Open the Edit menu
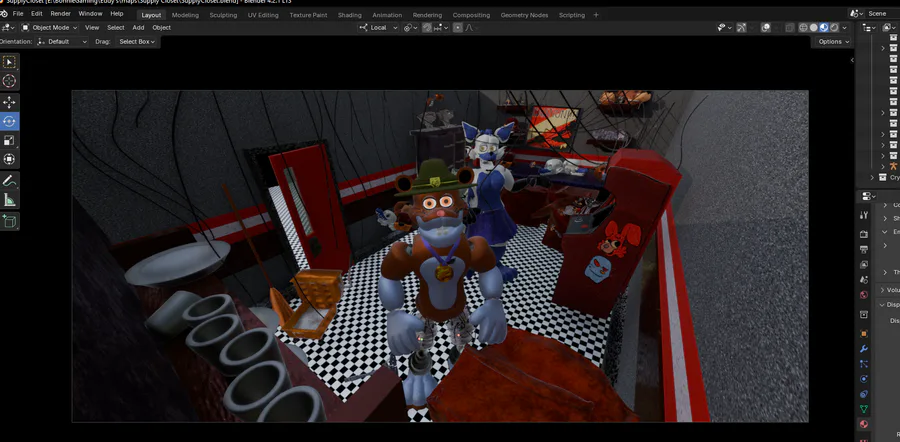Screen dimensions: 900x442 click(x=37, y=14)
